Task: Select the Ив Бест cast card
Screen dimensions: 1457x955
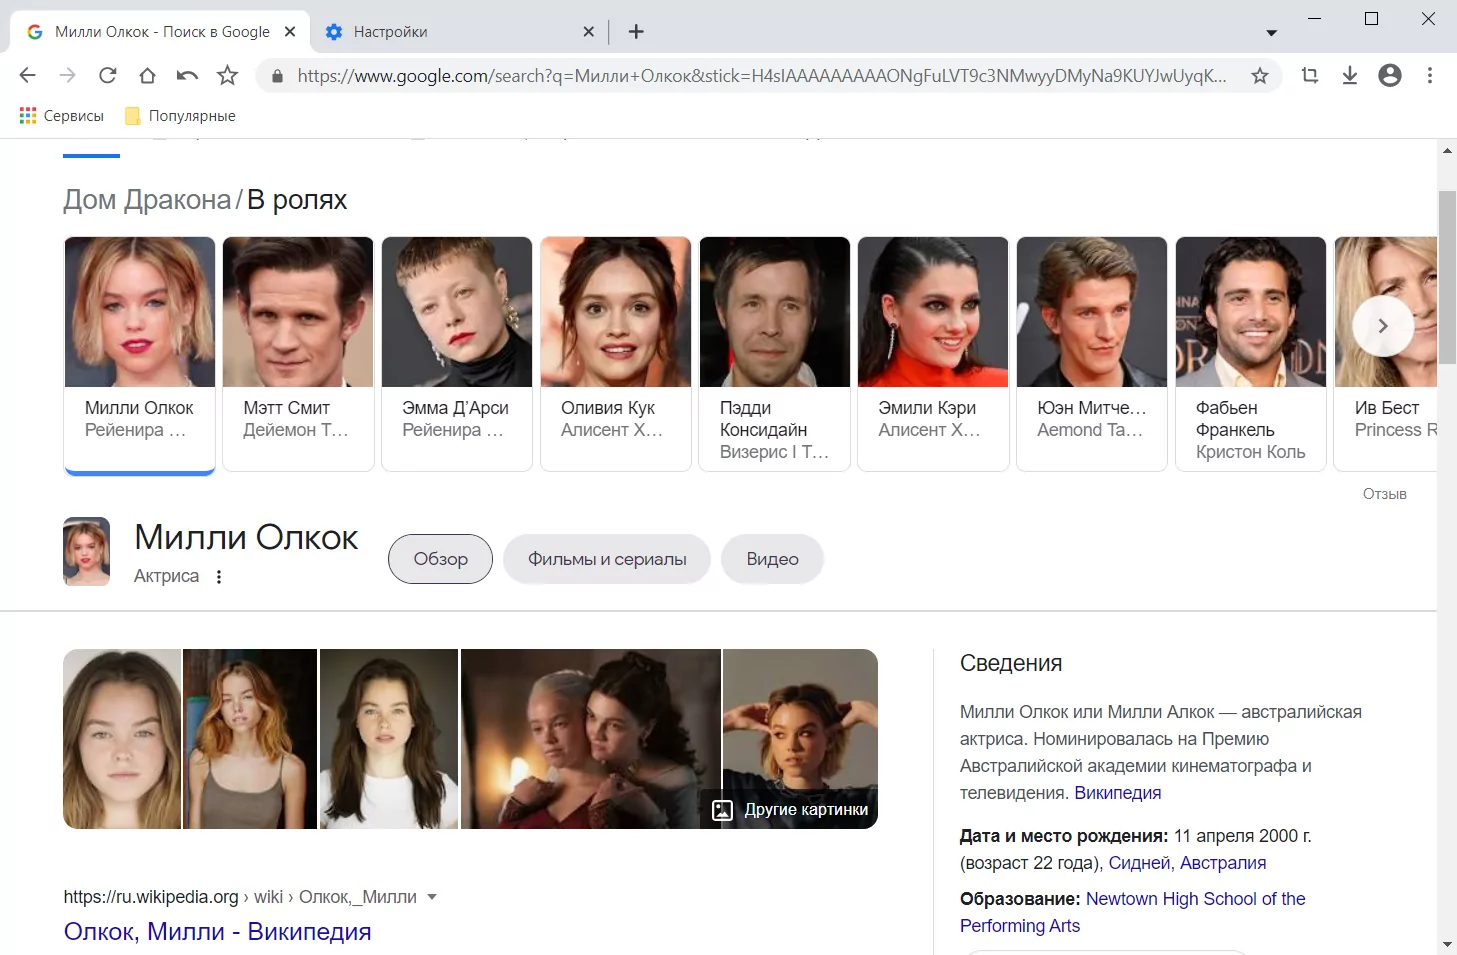Action: pos(1386,354)
